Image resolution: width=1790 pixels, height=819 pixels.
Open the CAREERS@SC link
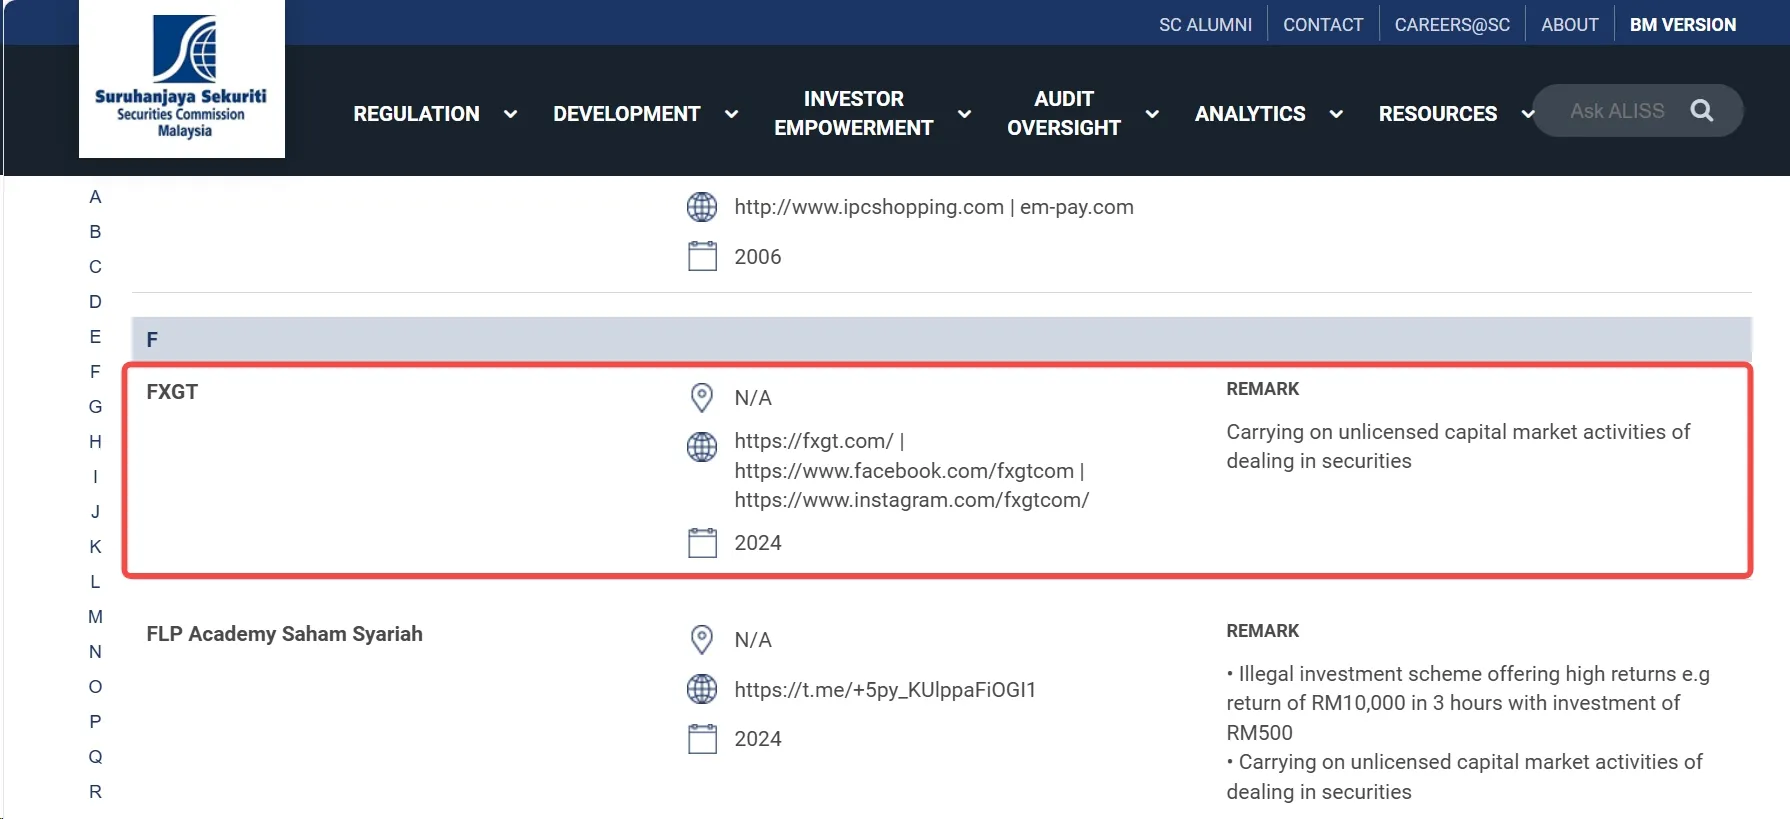pos(1452,24)
